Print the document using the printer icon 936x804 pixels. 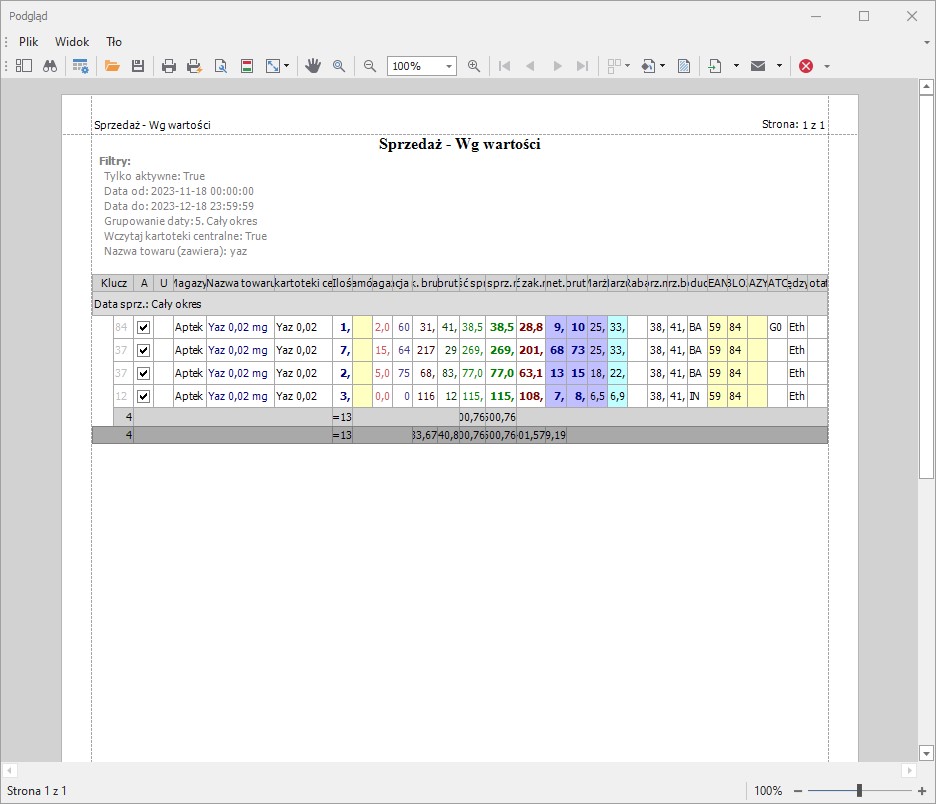[x=169, y=66]
